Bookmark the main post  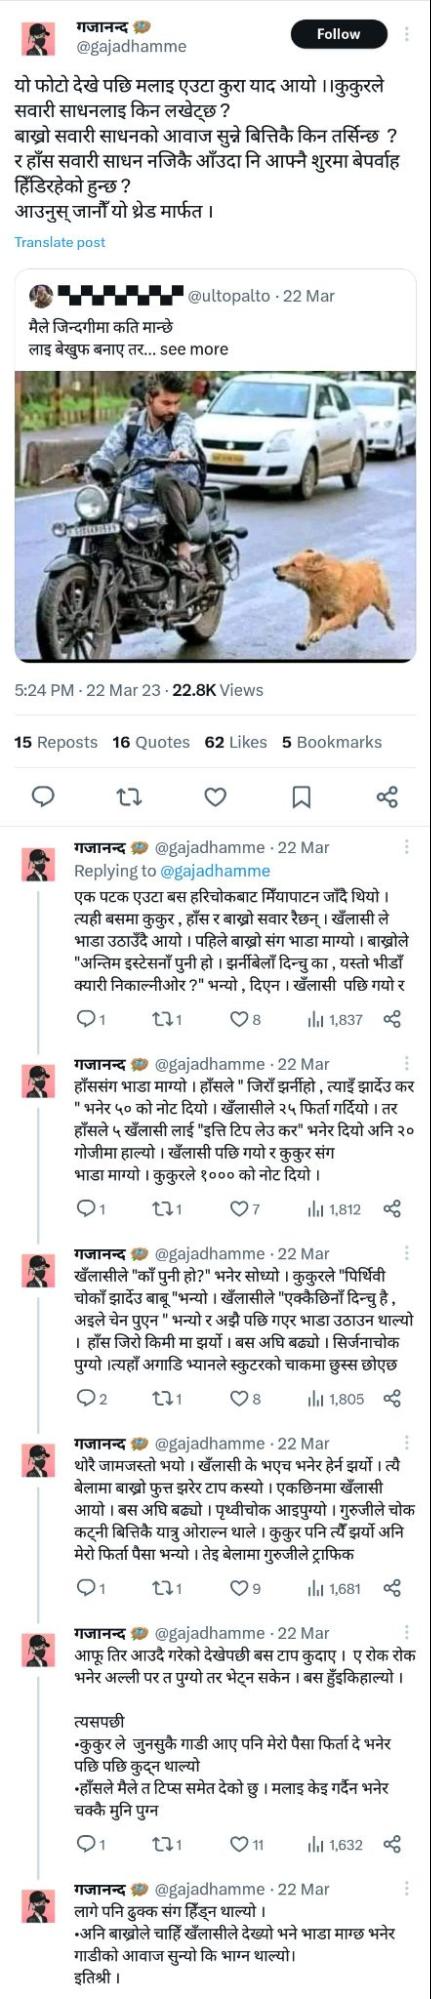tap(301, 796)
